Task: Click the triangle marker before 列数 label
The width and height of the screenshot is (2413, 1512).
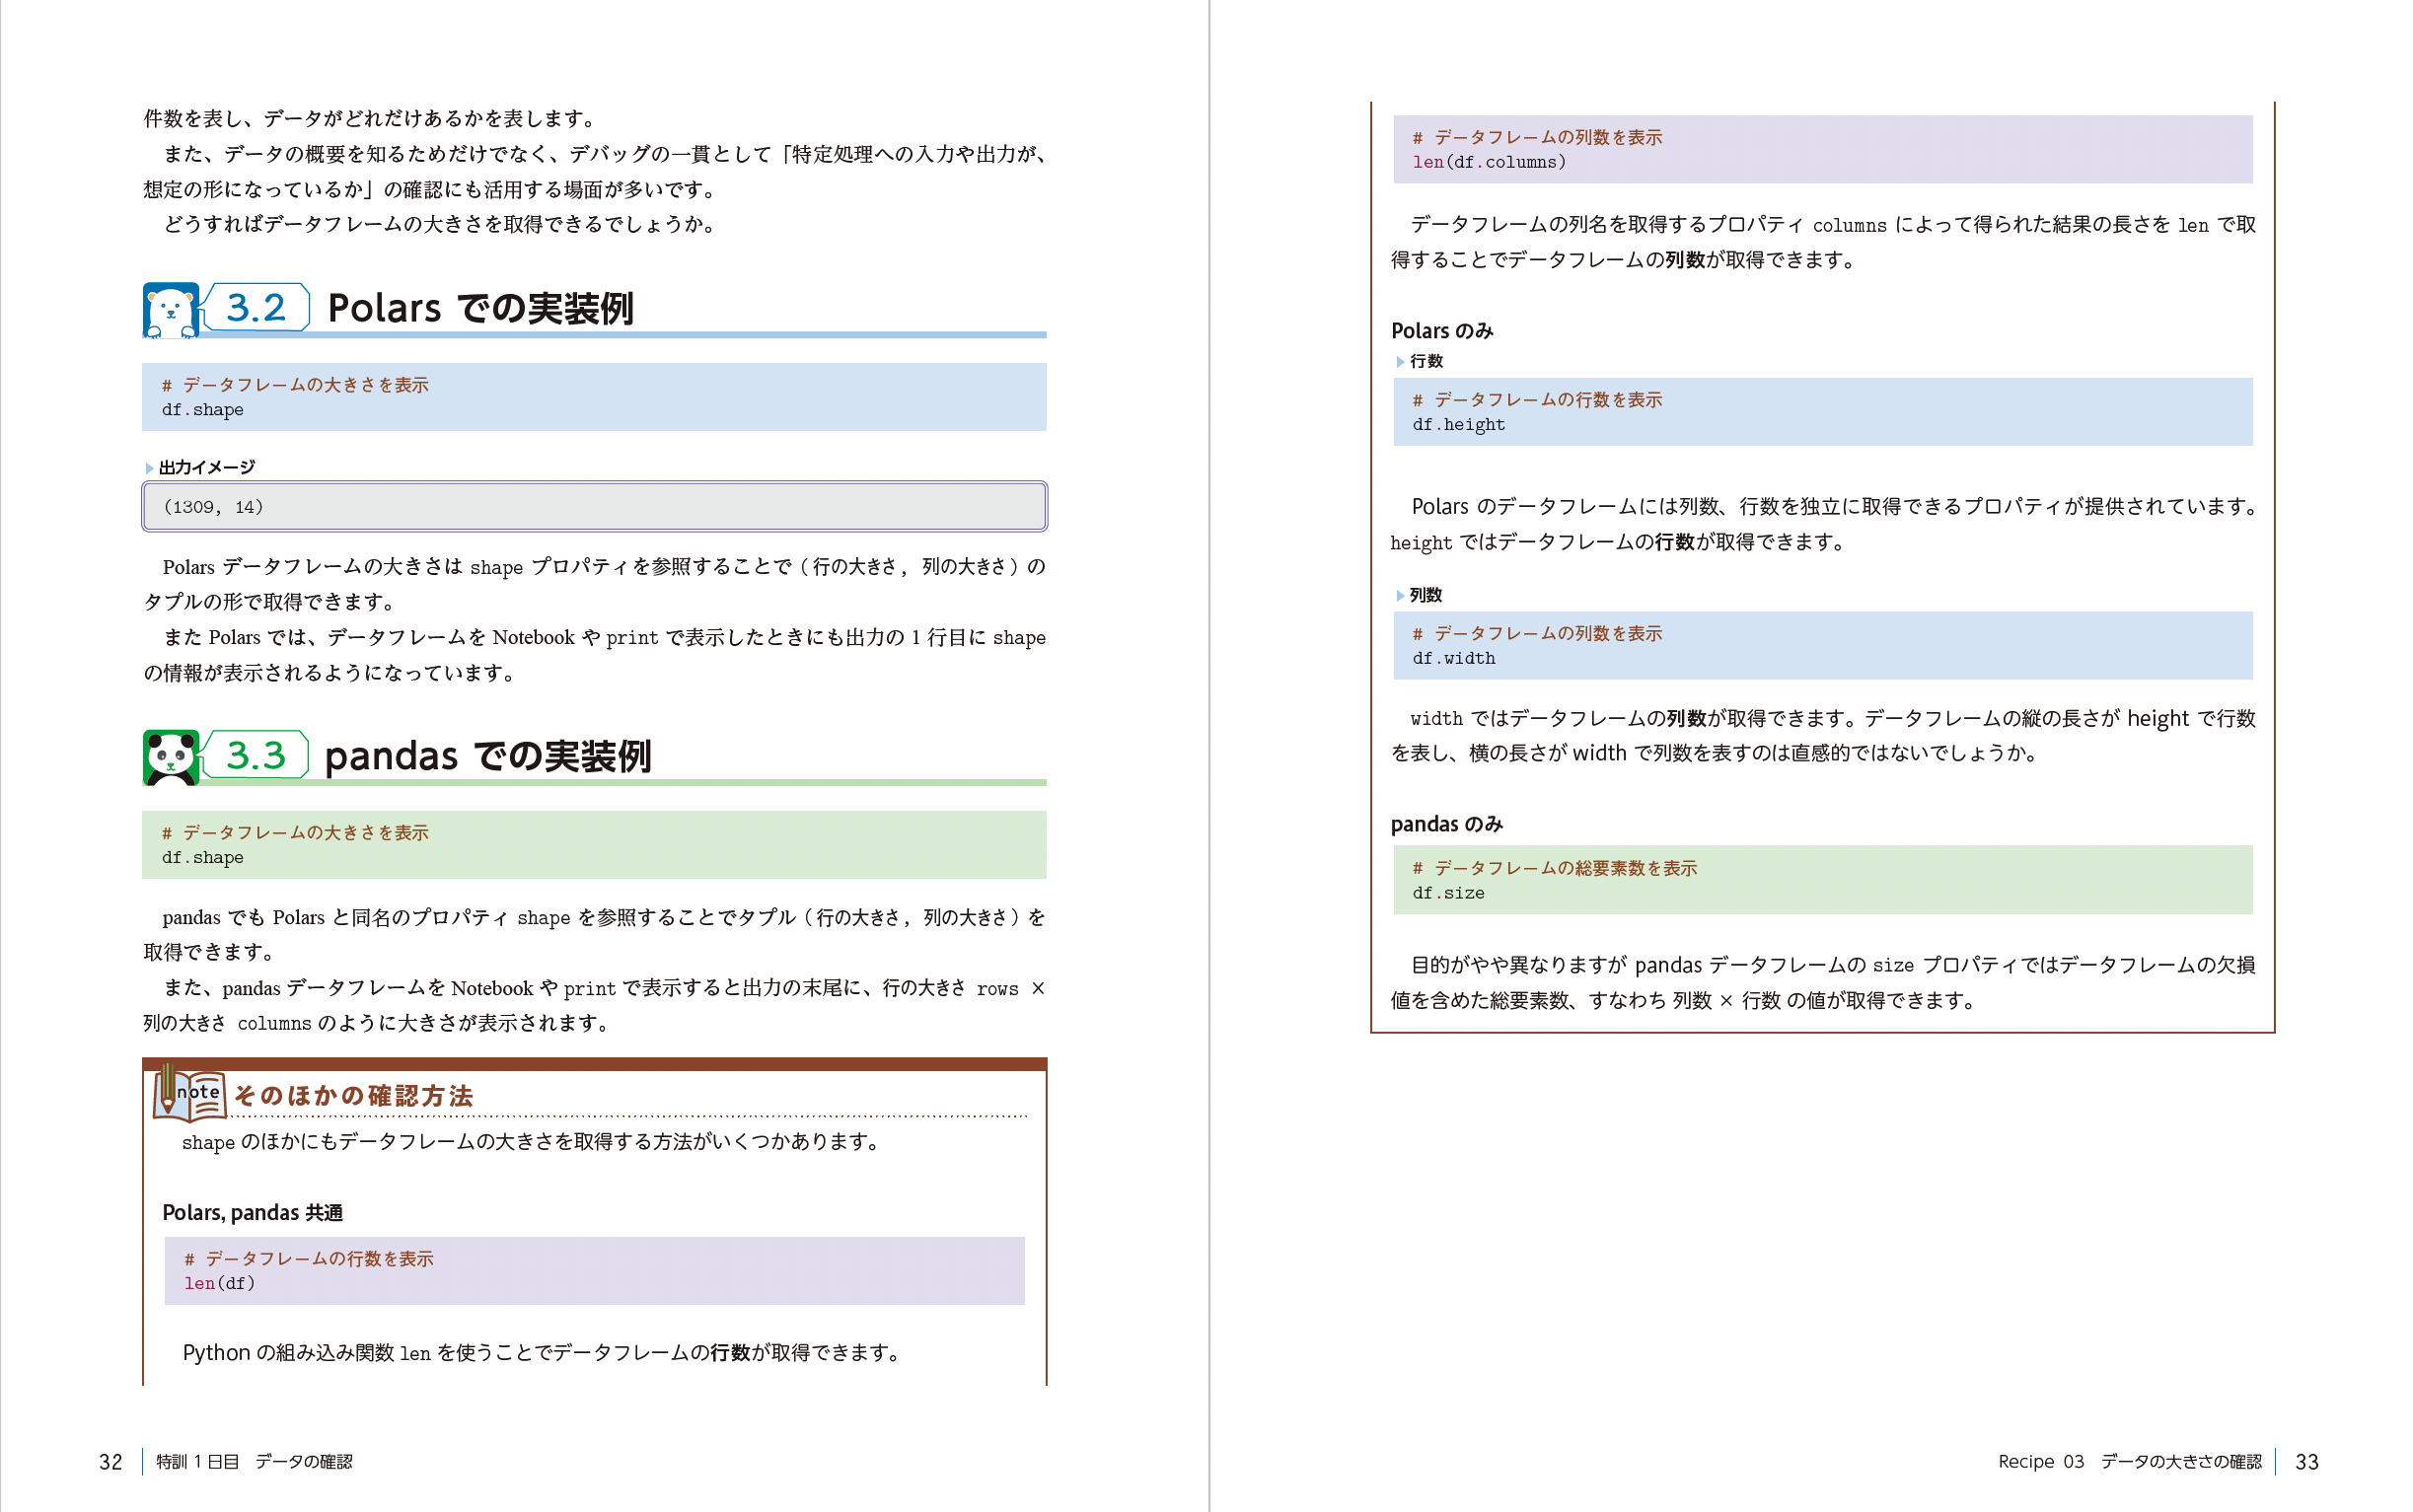Action: [x=1400, y=596]
